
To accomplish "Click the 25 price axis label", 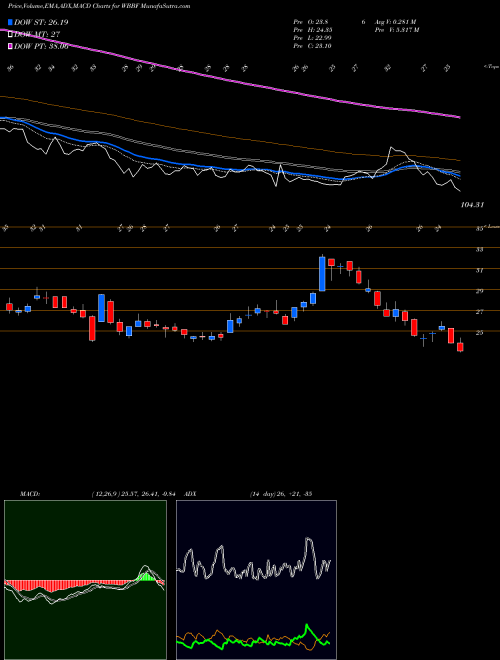I will tap(479, 333).
